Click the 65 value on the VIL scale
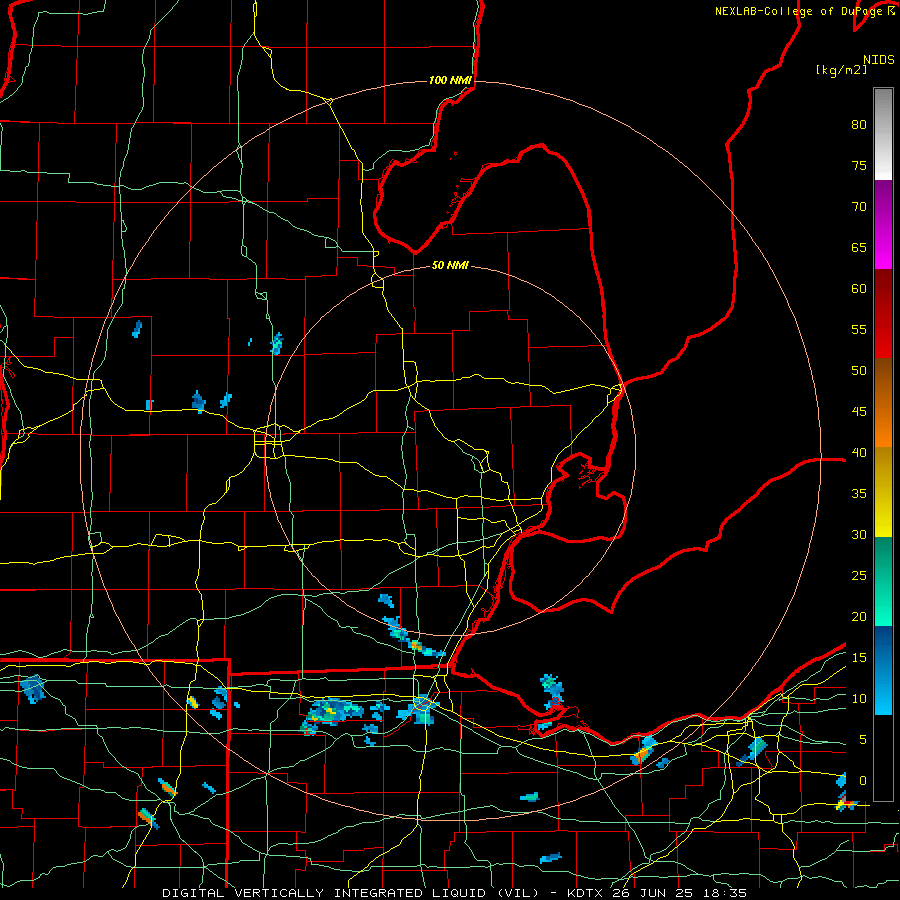This screenshot has height=900, width=900. click(859, 248)
